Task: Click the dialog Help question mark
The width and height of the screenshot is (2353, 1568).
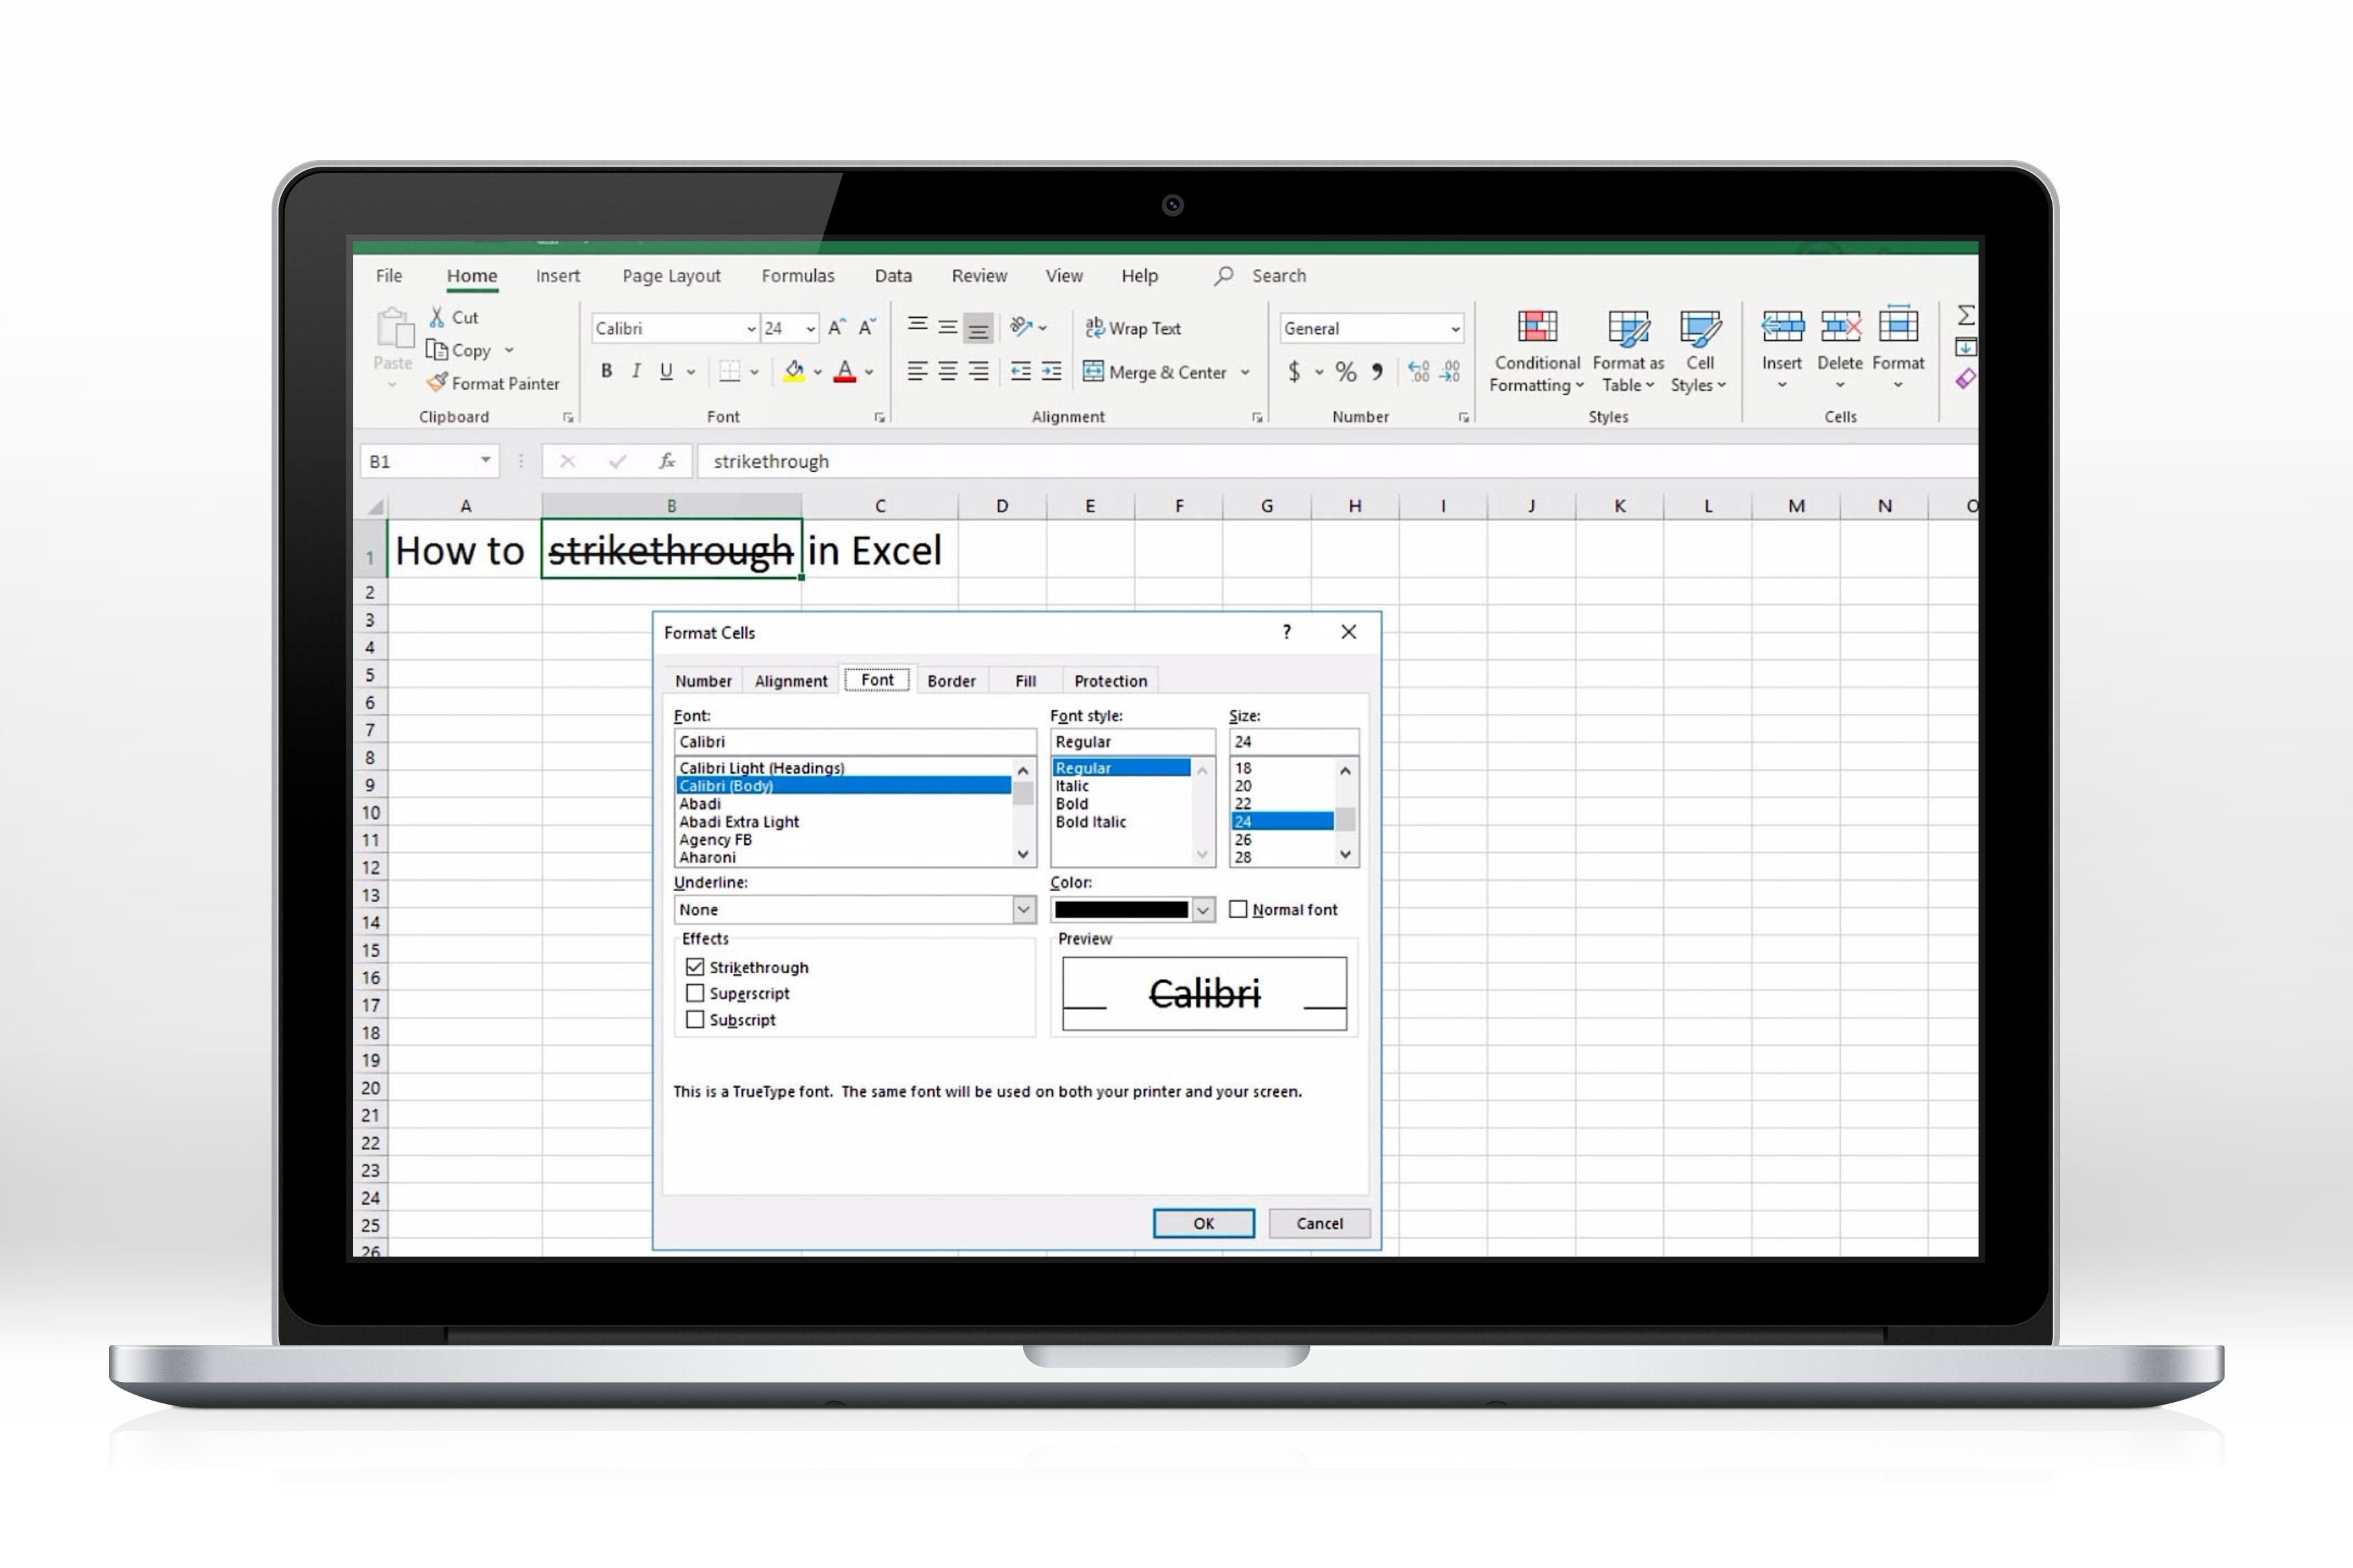Action: [x=1287, y=632]
